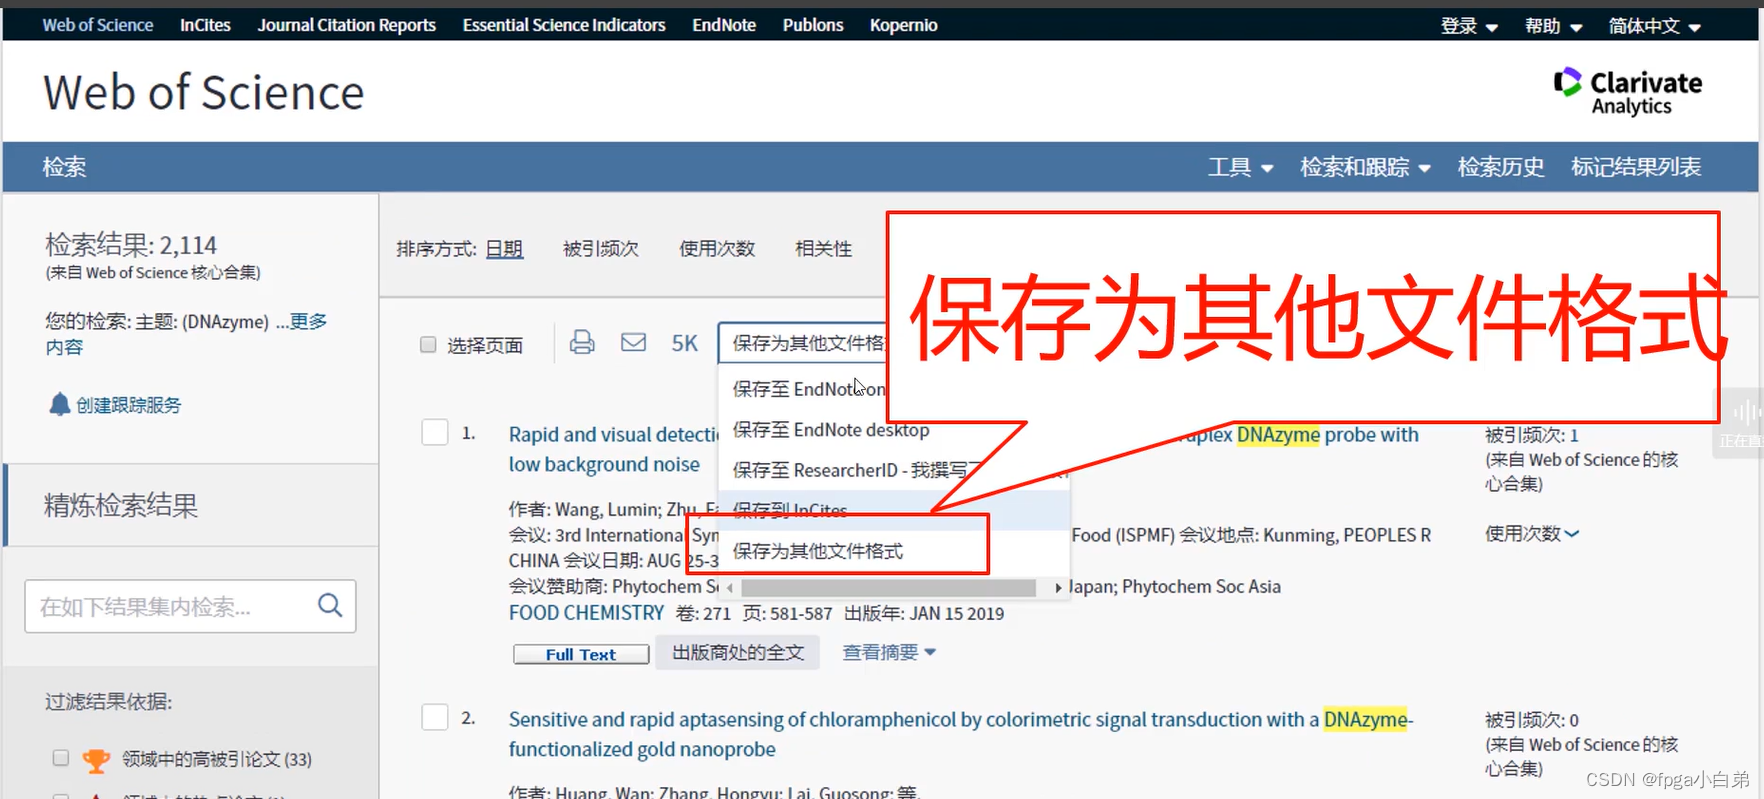Viewport: 1764px width, 799px height.
Task: Go to 检索 in blue bar
Action: [x=64, y=167]
